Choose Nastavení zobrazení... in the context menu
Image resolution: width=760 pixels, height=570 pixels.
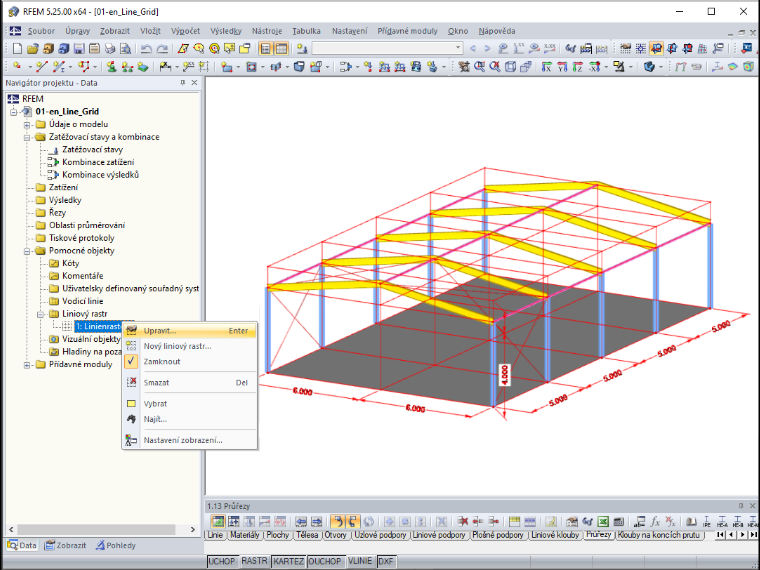click(190, 440)
